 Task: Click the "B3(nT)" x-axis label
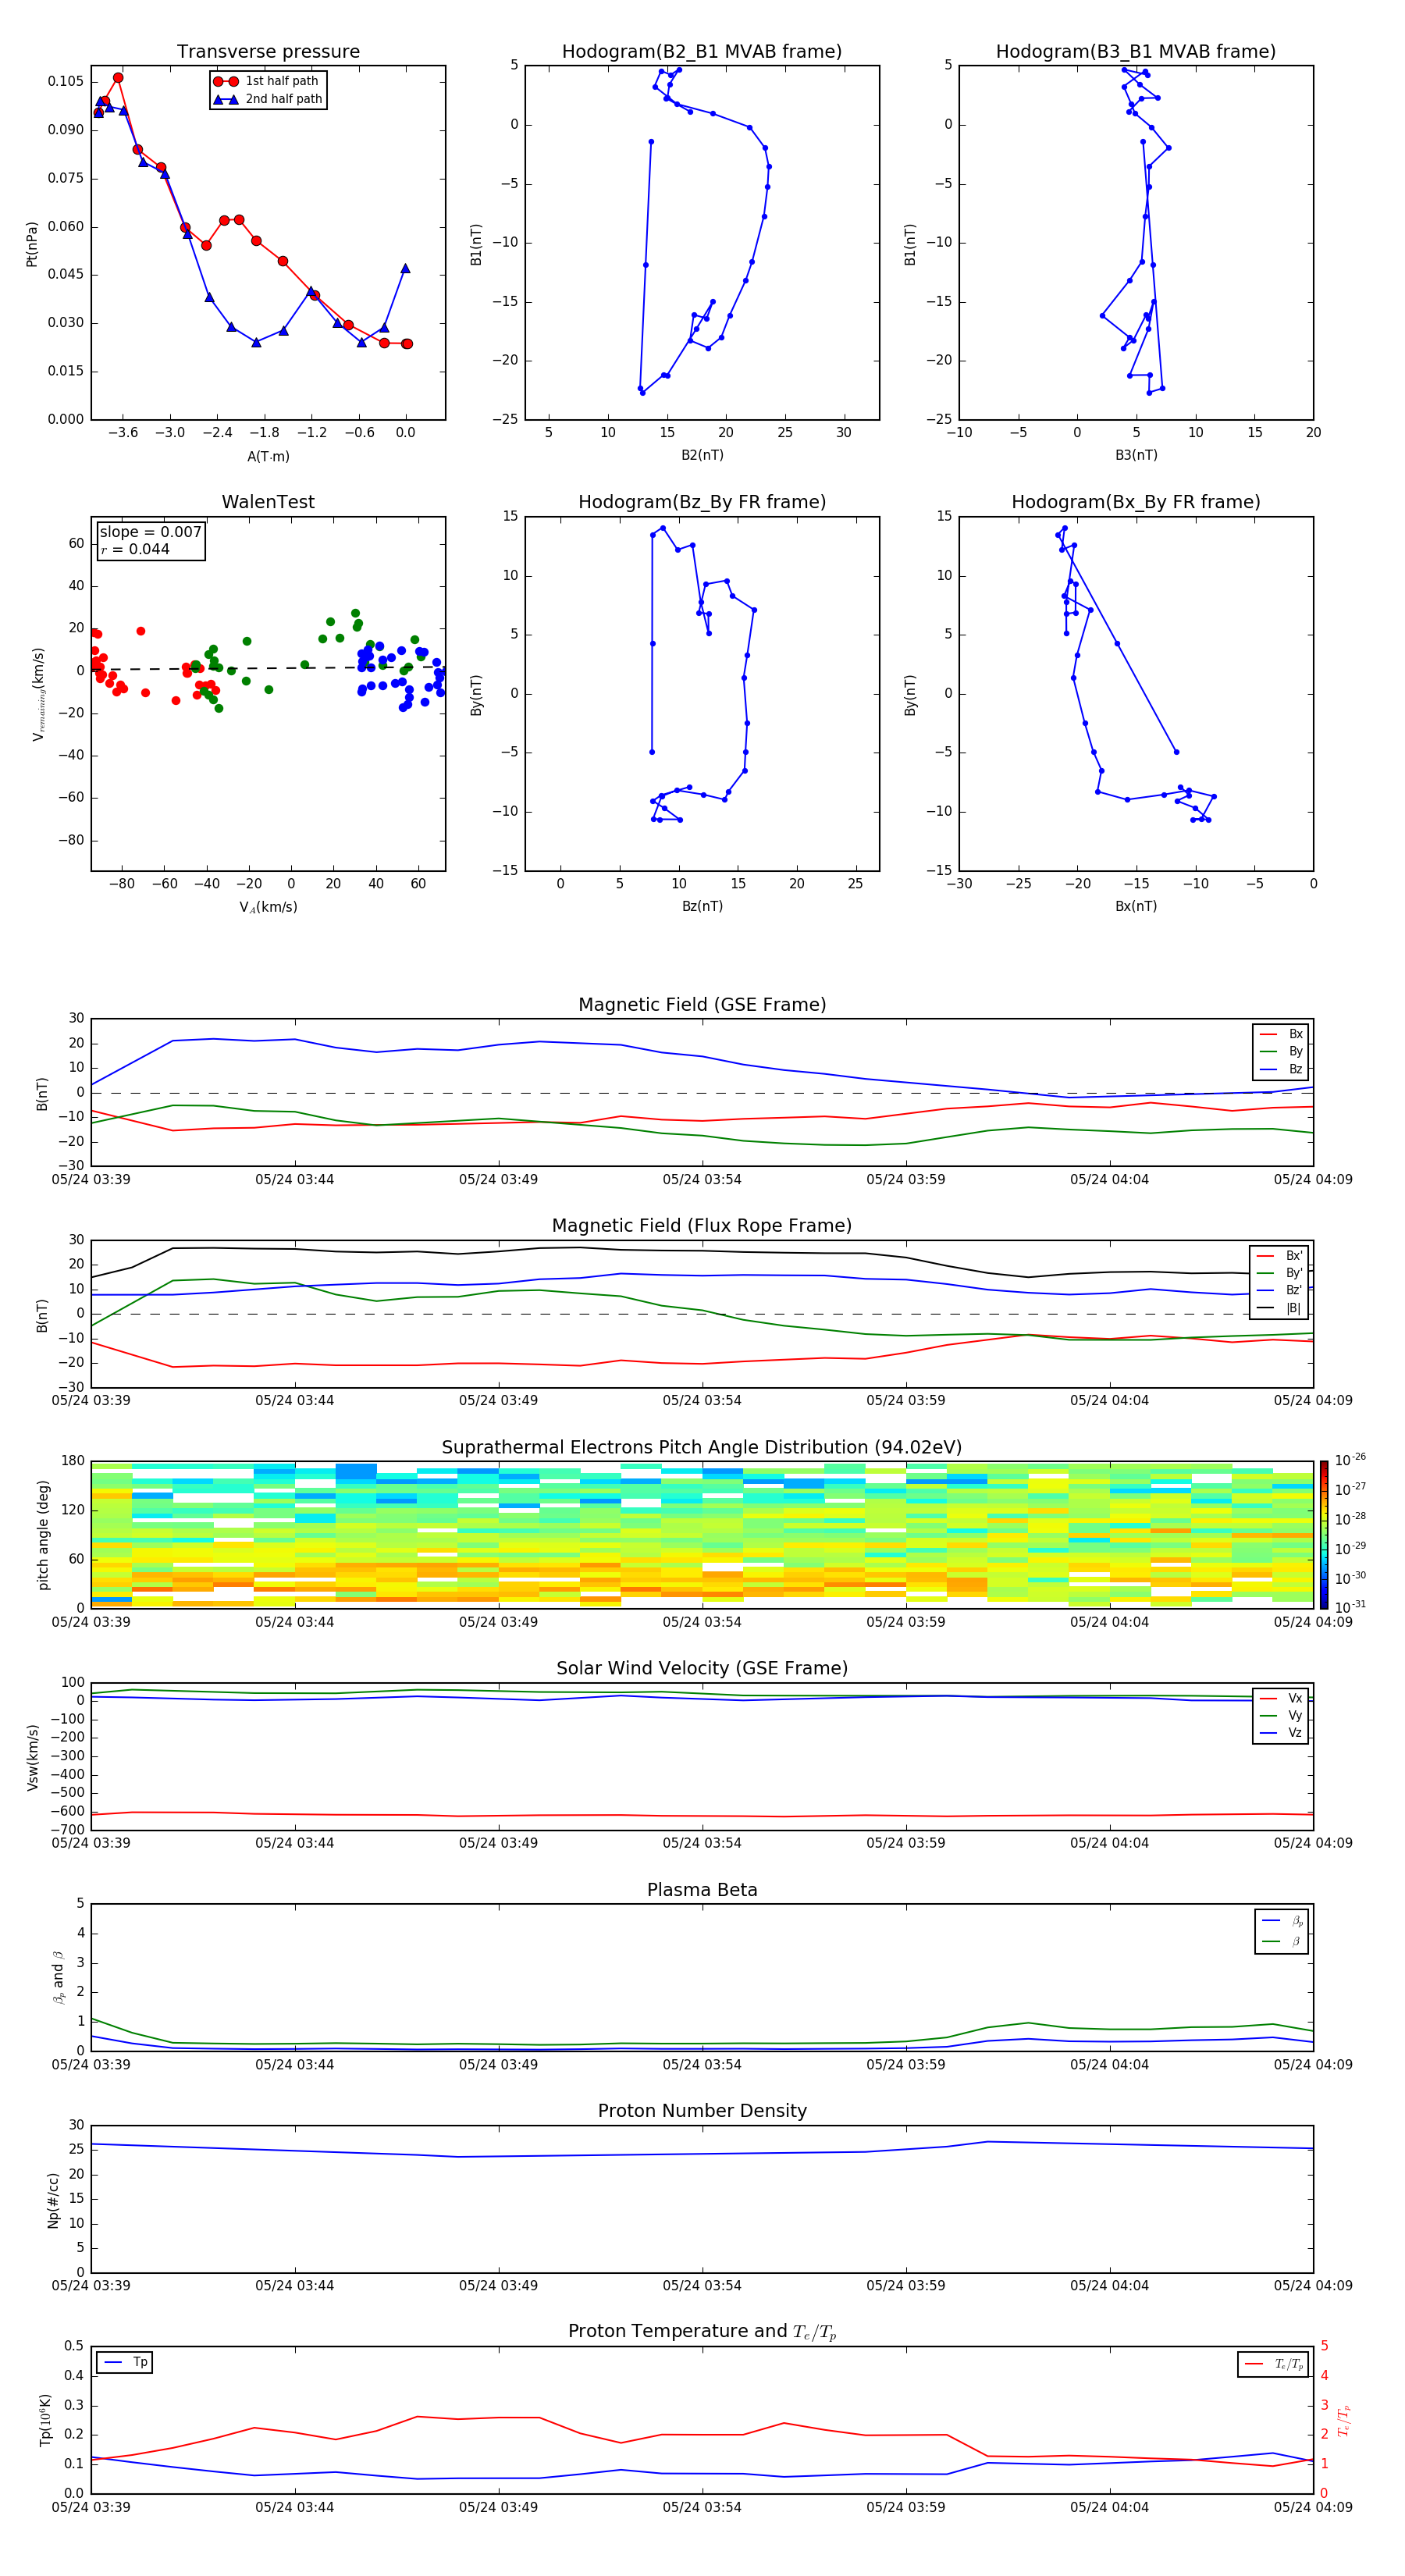click(x=1136, y=455)
